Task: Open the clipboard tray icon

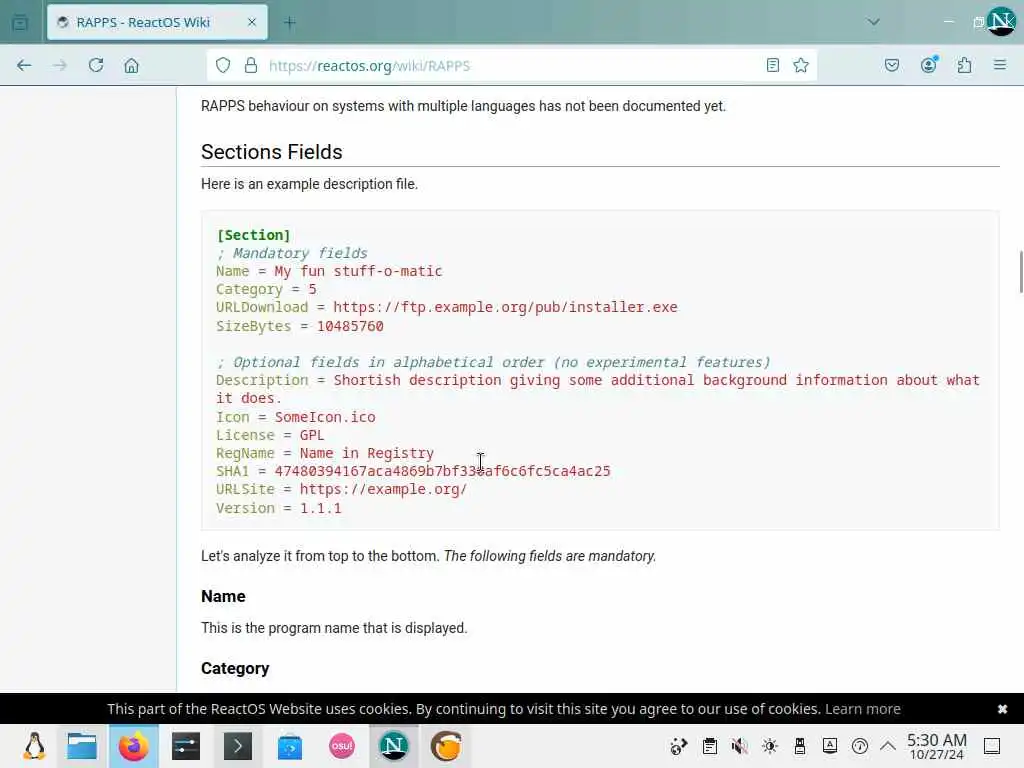Action: [x=710, y=746]
